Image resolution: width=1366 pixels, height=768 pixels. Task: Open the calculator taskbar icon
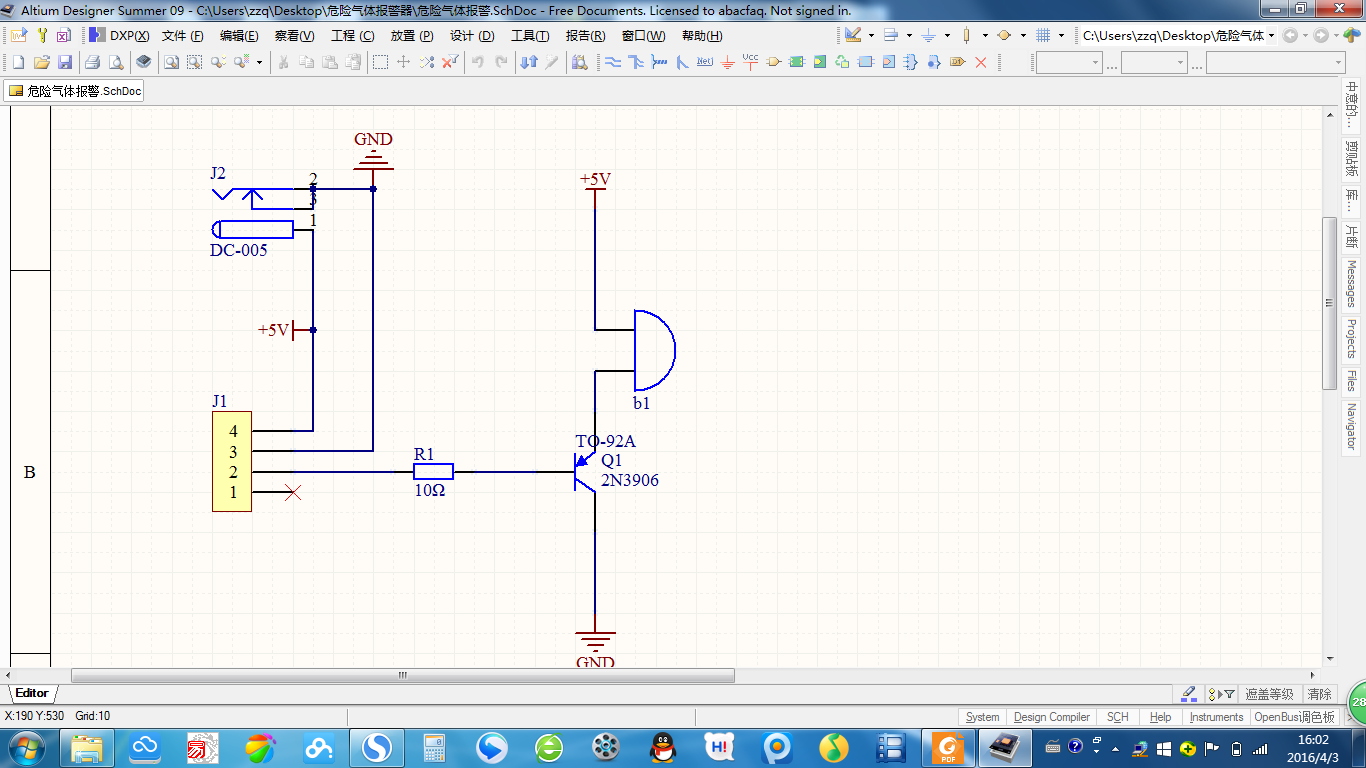[434, 747]
